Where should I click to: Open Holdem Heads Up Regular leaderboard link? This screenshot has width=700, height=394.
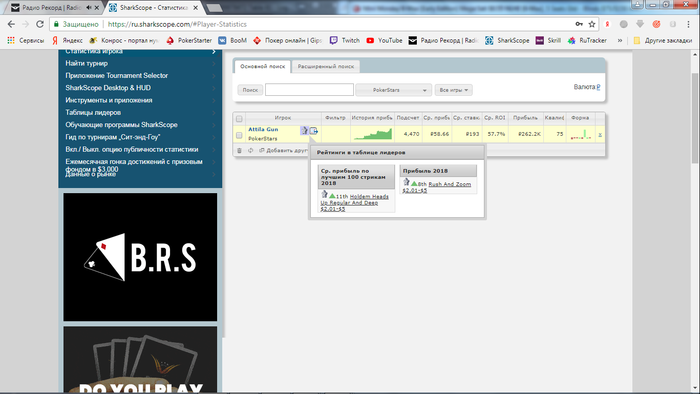[354, 203]
